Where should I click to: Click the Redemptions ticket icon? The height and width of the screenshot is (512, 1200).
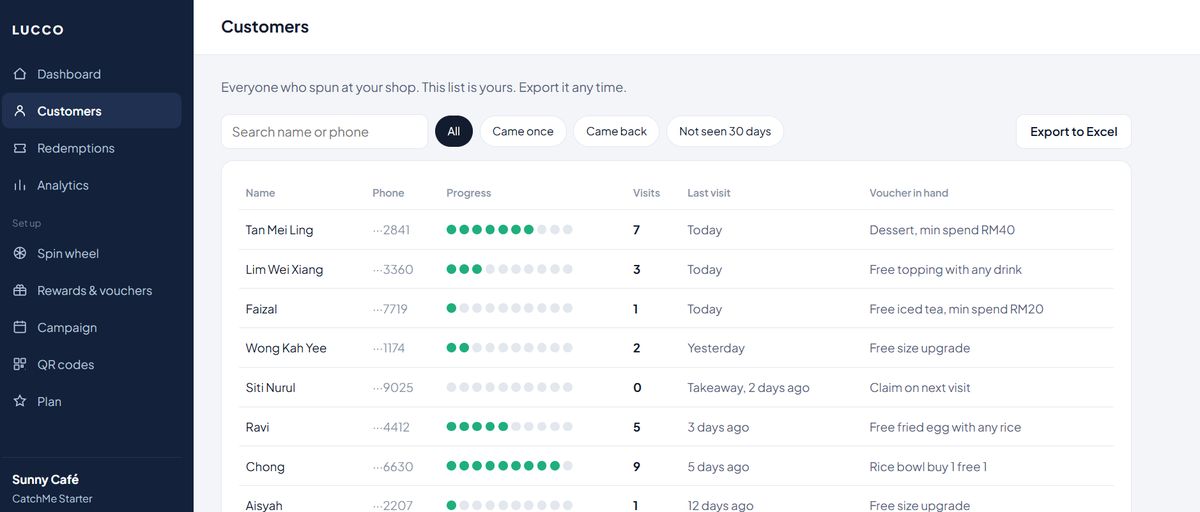pyautogui.click(x=20, y=148)
